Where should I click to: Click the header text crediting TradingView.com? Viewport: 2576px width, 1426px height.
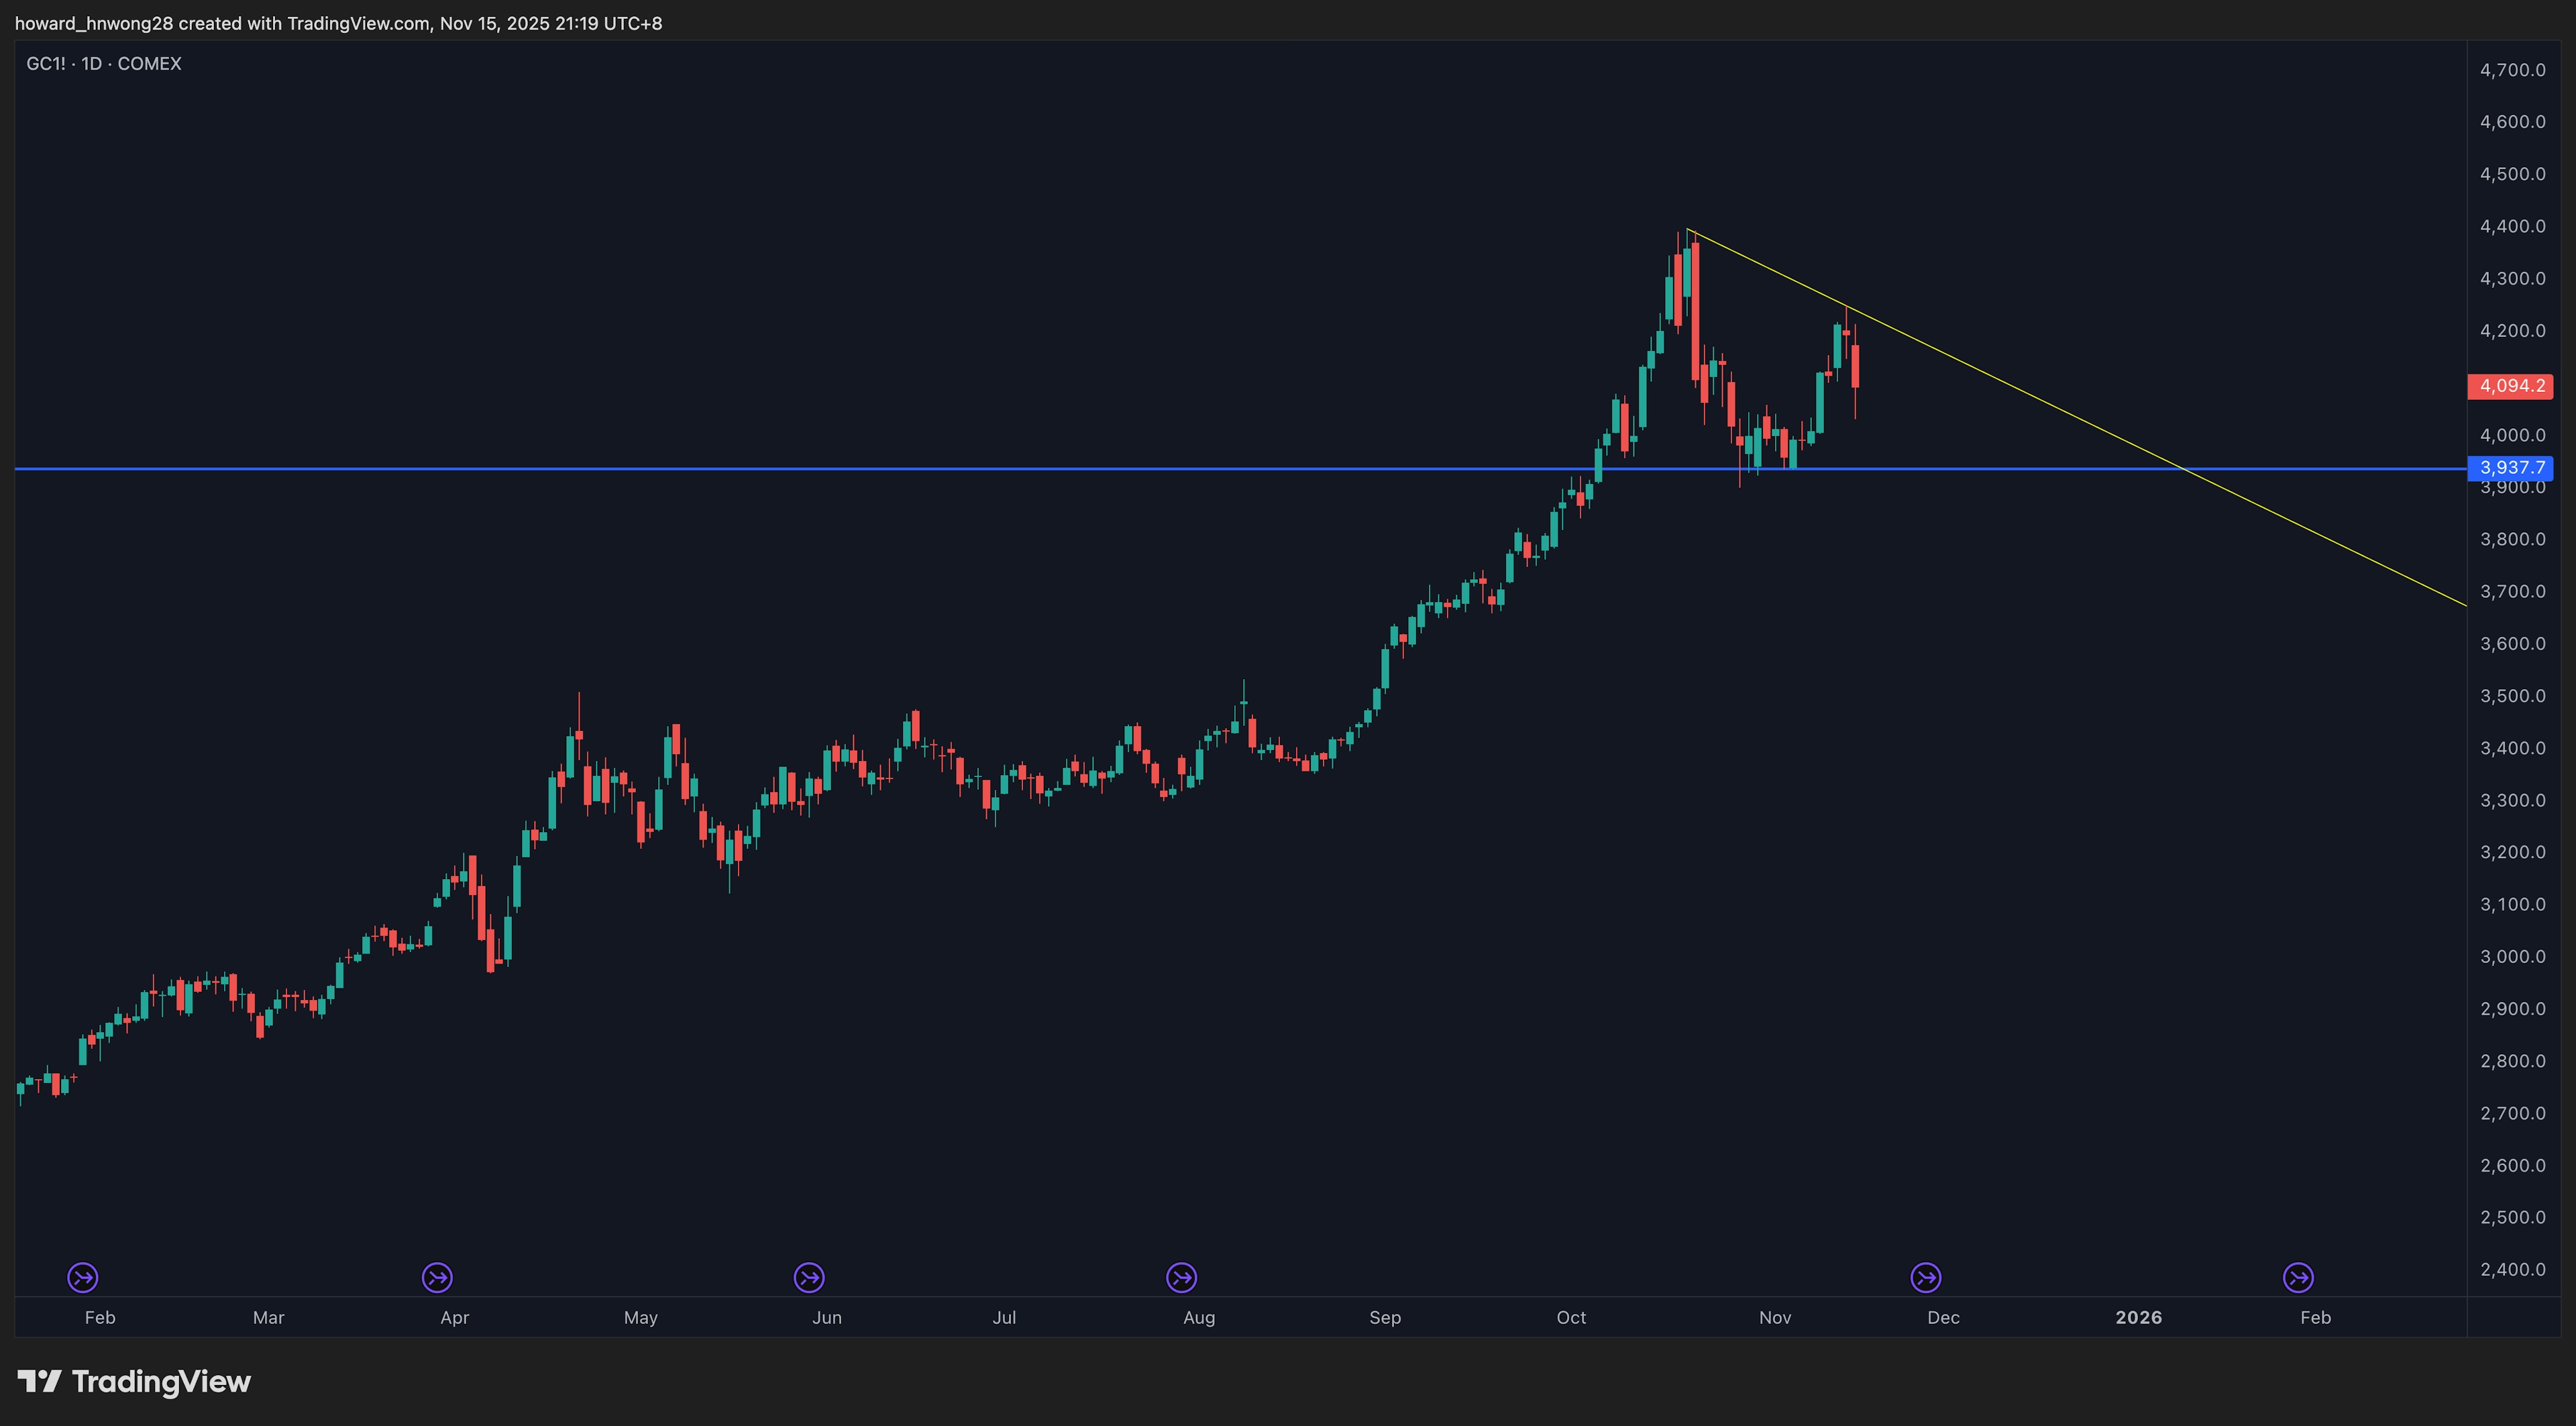pyautogui.click(x=338, y=23)
